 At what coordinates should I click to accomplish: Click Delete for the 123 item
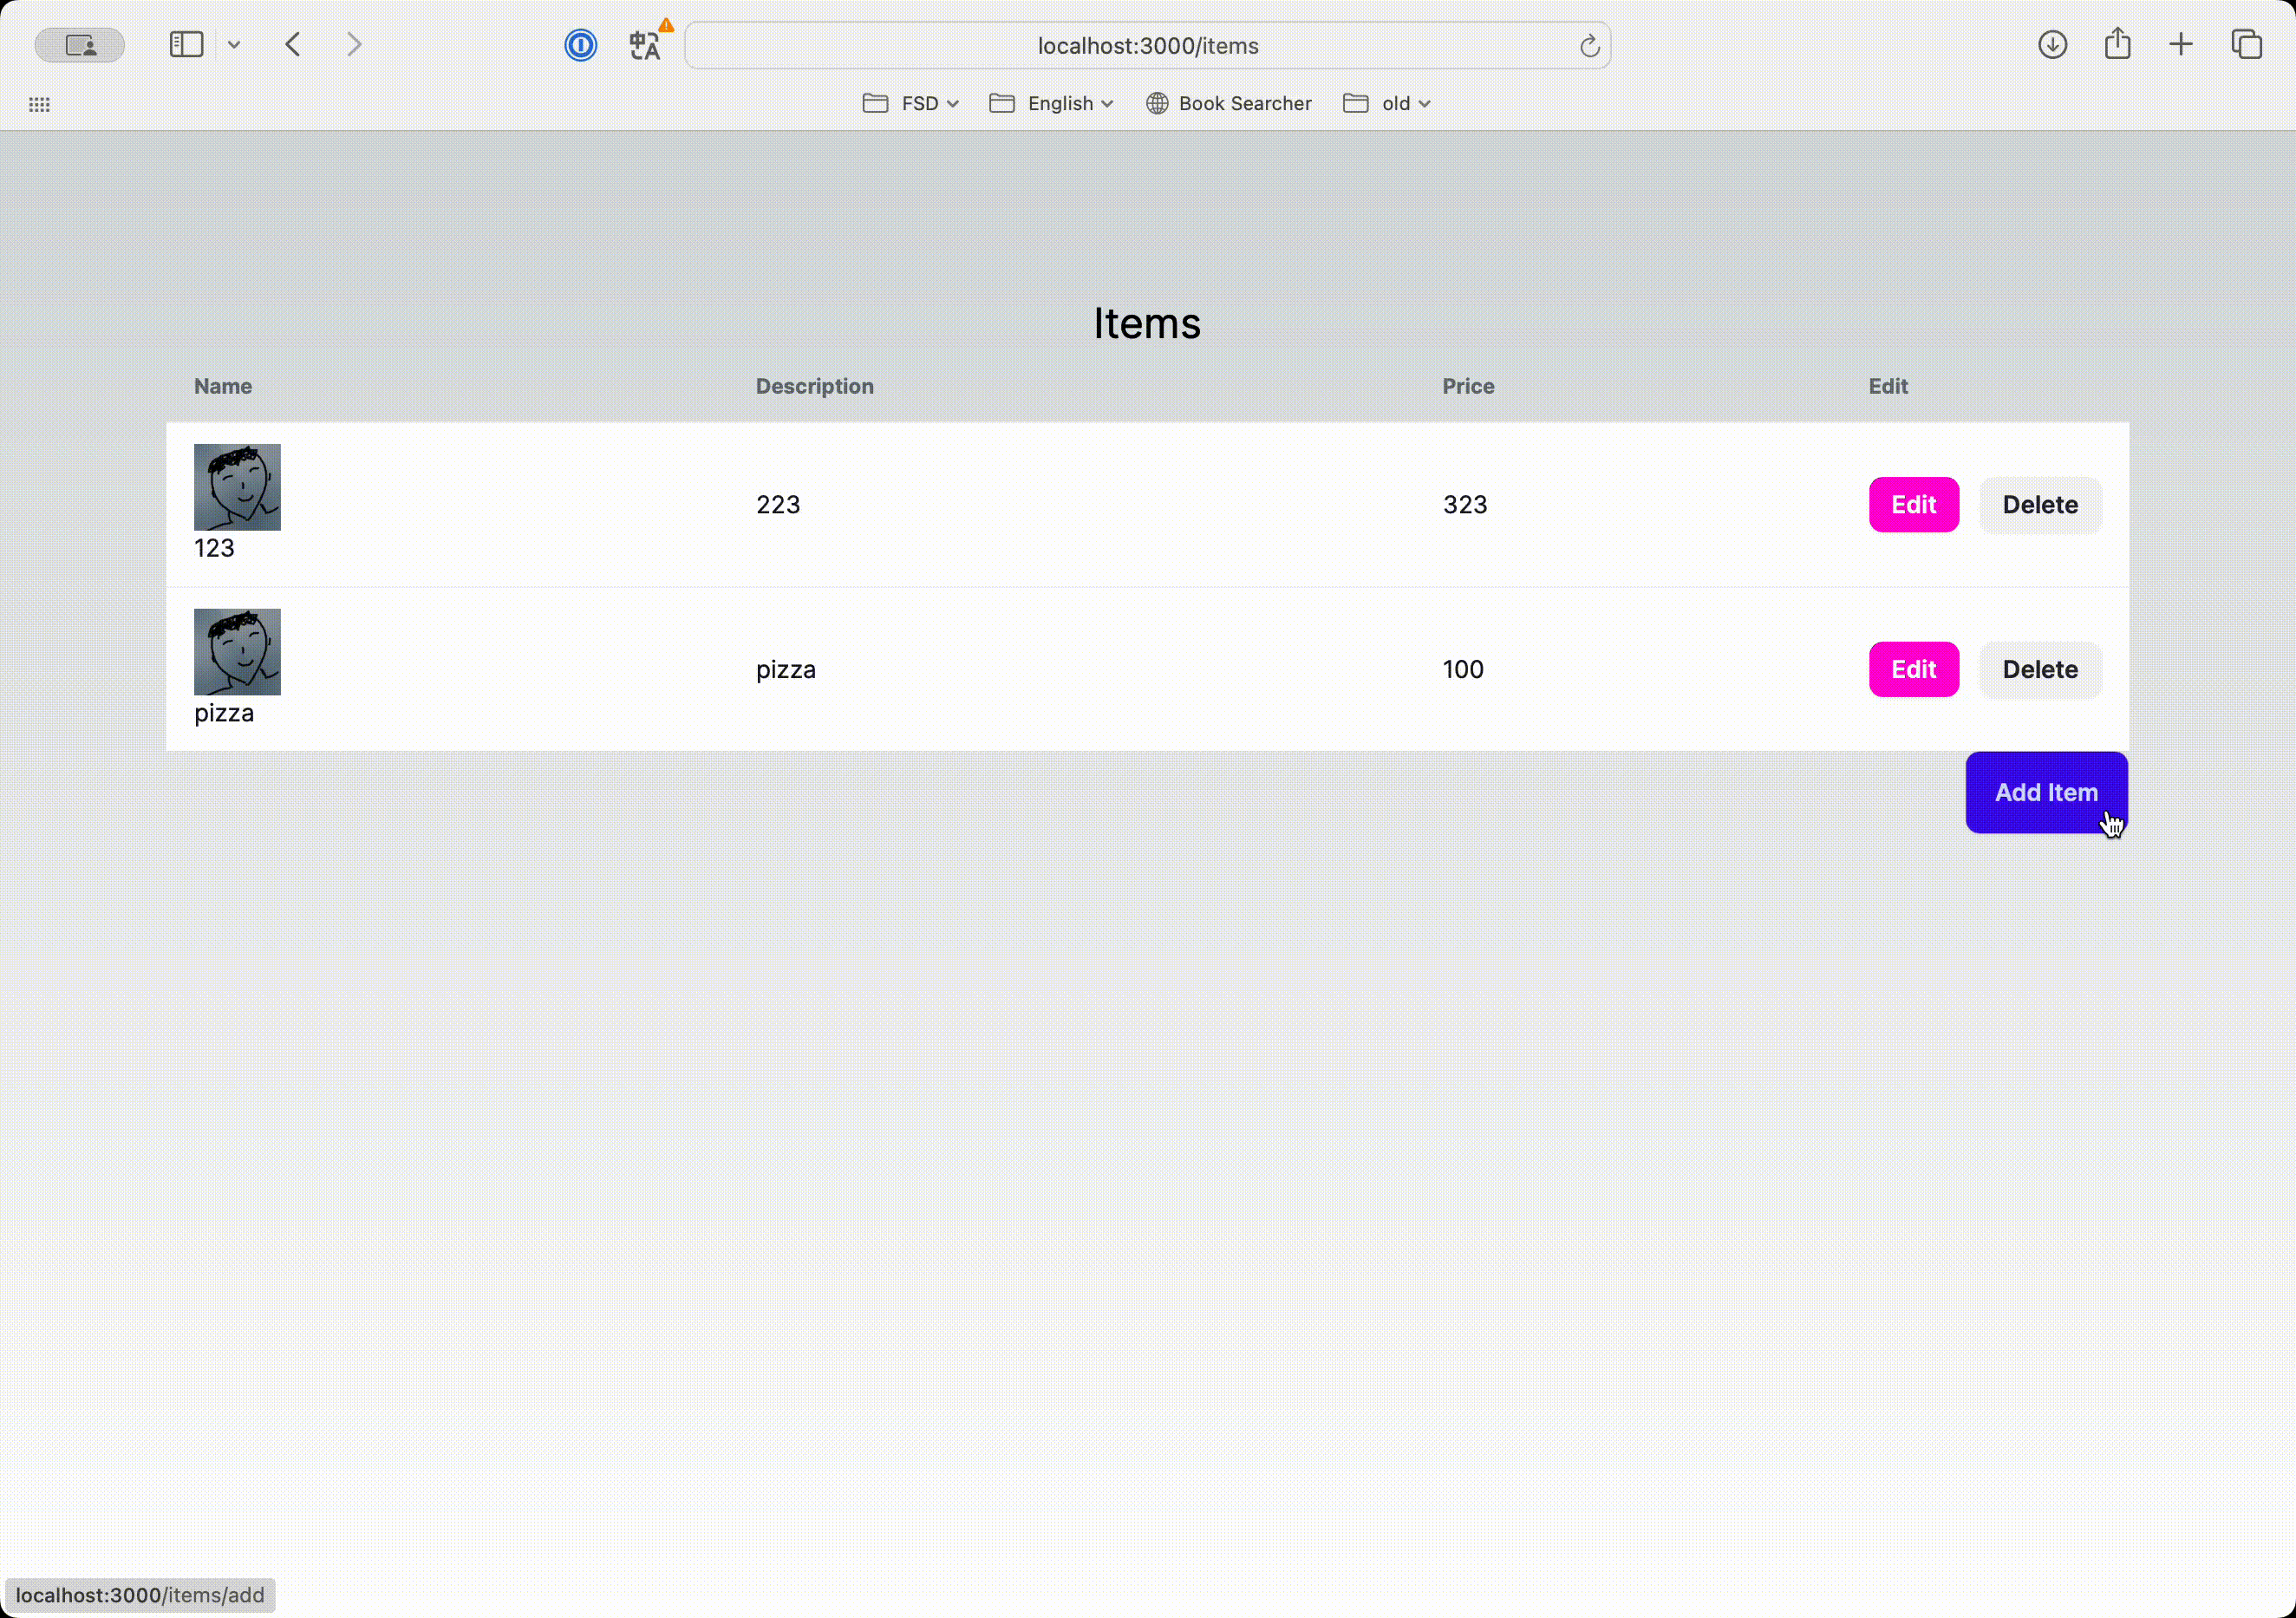point(2040,505)
